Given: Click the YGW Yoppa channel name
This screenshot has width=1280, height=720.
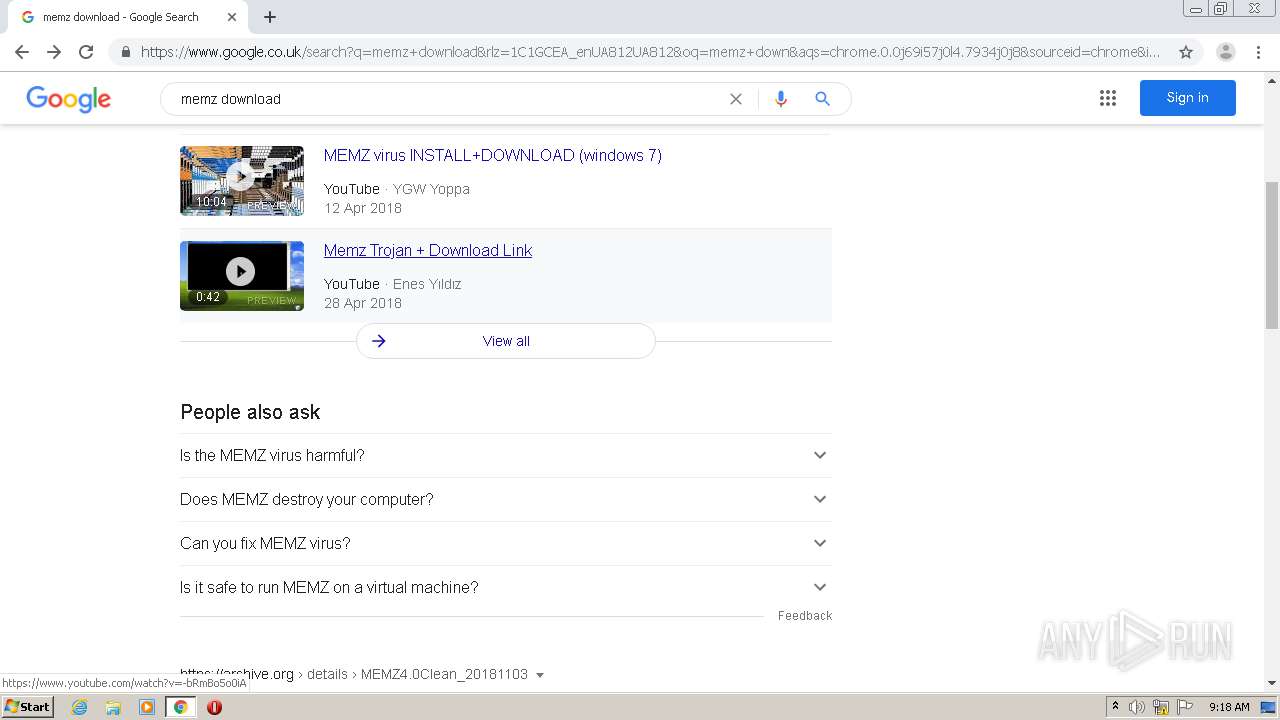Looking at the screenshot, I should coord(431,189).
